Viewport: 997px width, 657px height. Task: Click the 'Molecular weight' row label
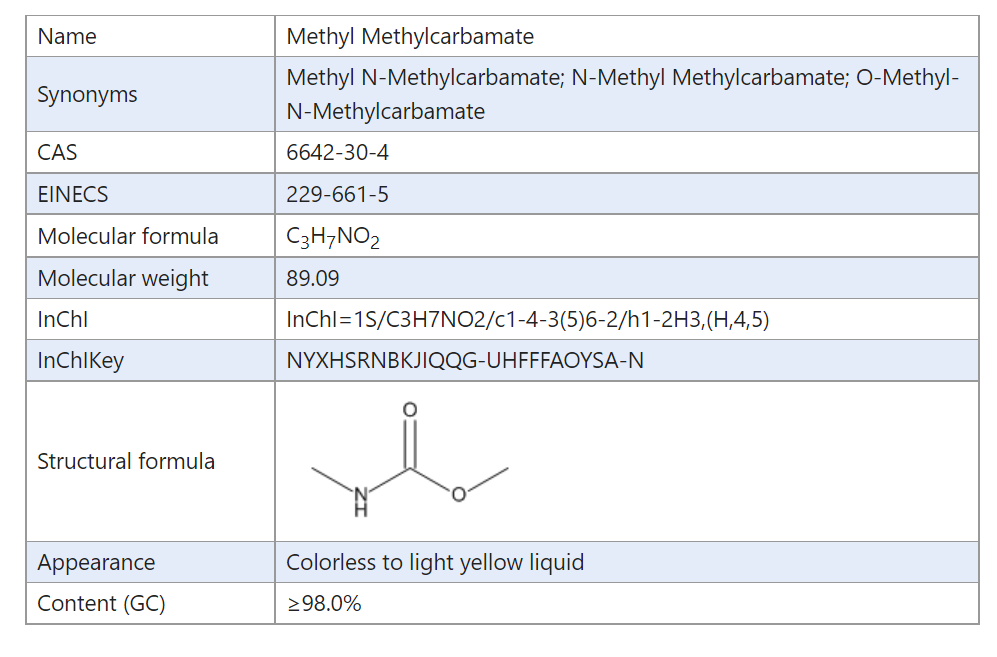pos(123,278)
